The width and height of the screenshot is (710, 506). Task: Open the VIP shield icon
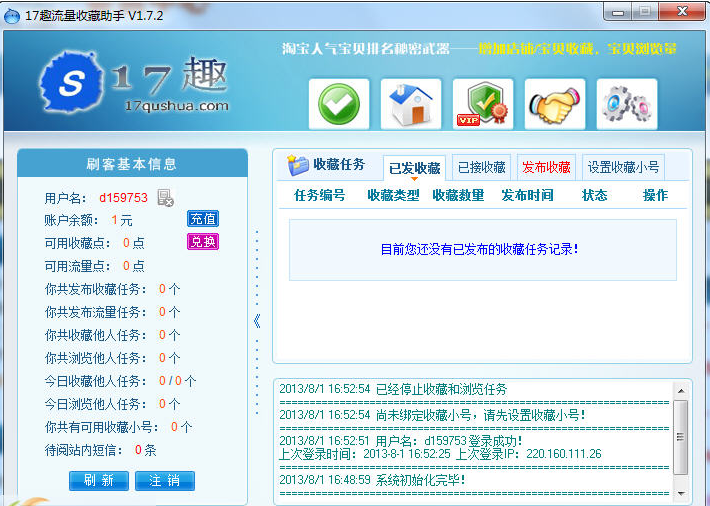pos(483,104)
